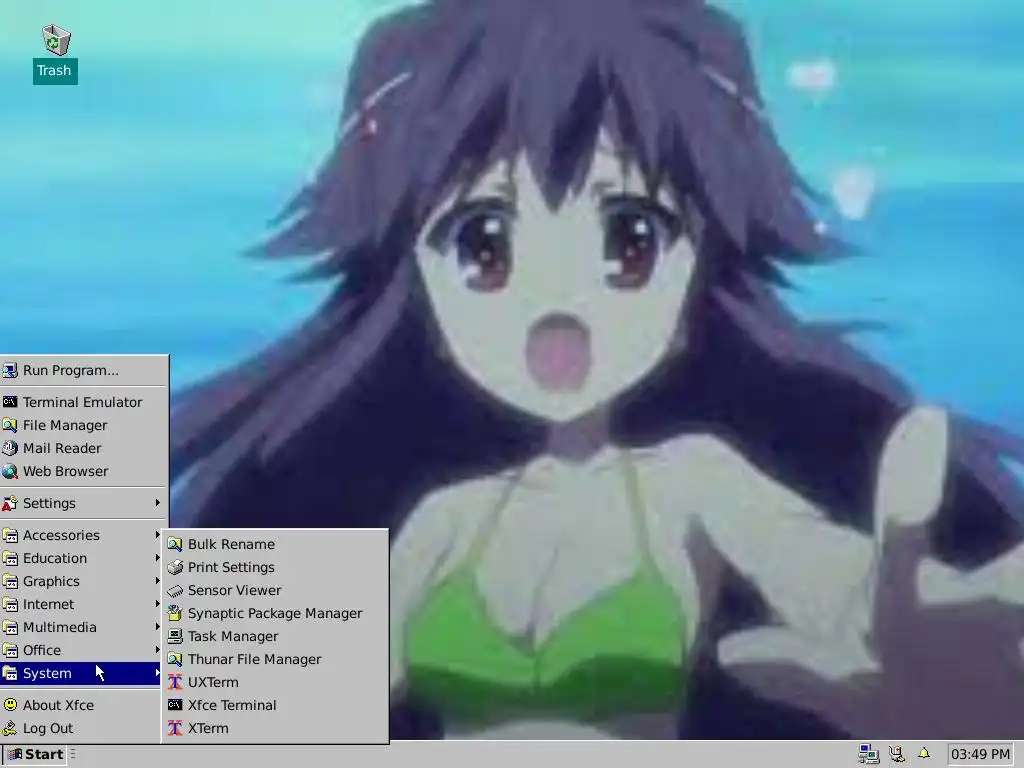
Task: Click the Run Program icon
Action: click(10, 370)
